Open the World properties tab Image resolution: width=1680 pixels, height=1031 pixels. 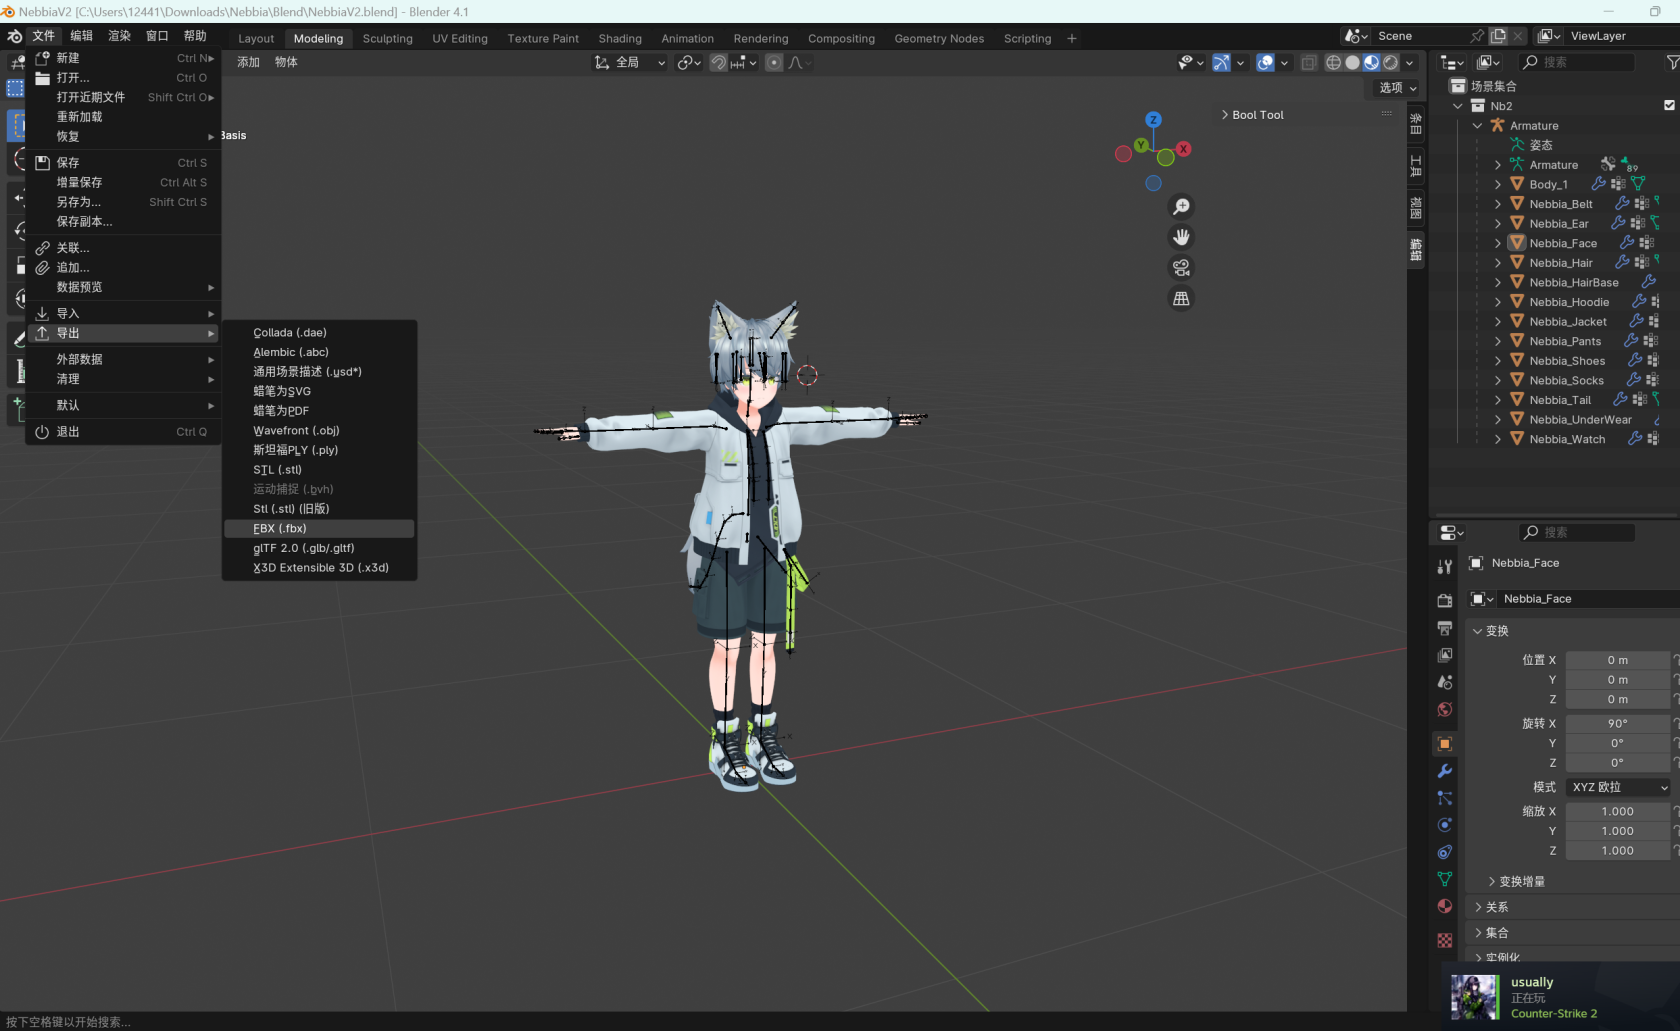[1445, 709]
